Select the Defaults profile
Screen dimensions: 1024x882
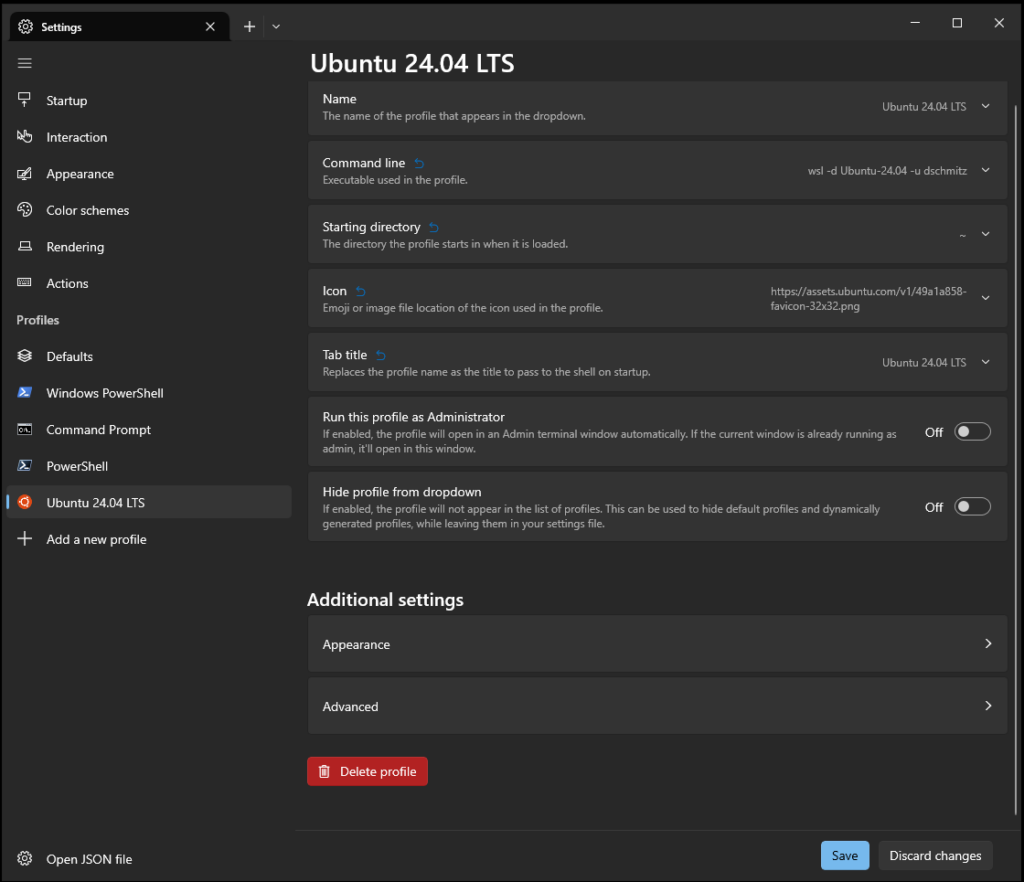point(149,356)
